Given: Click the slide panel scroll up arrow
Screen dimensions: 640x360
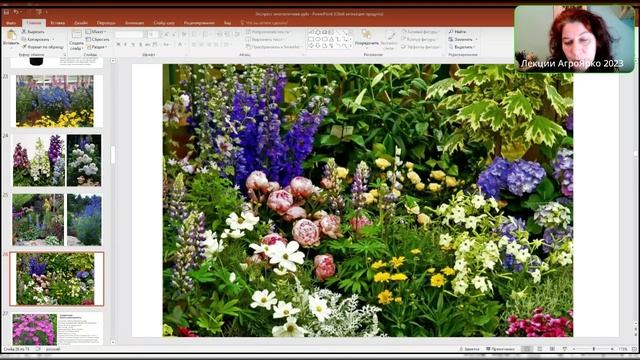Looking at the screenshot, I should [113, 61].
